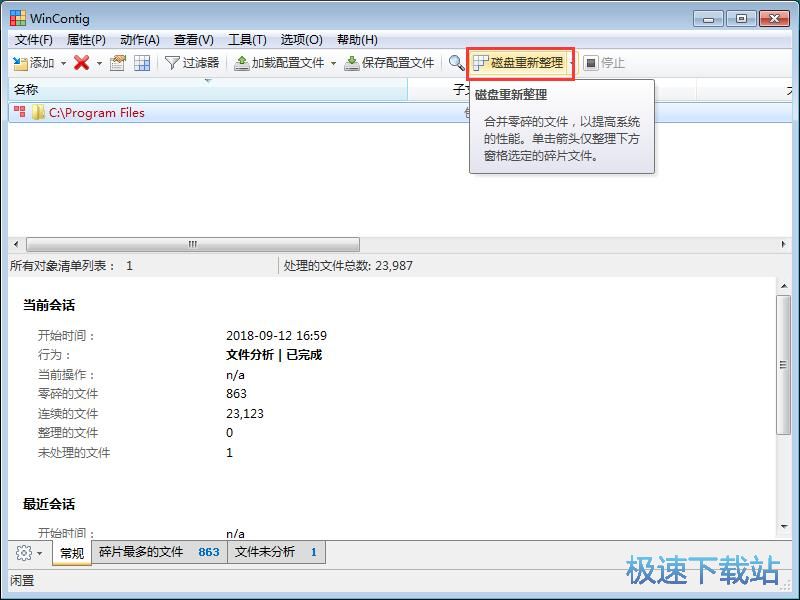Click 保存配置文件 save profile button
The height and width of the screenshot is (600, 800).
389,63
